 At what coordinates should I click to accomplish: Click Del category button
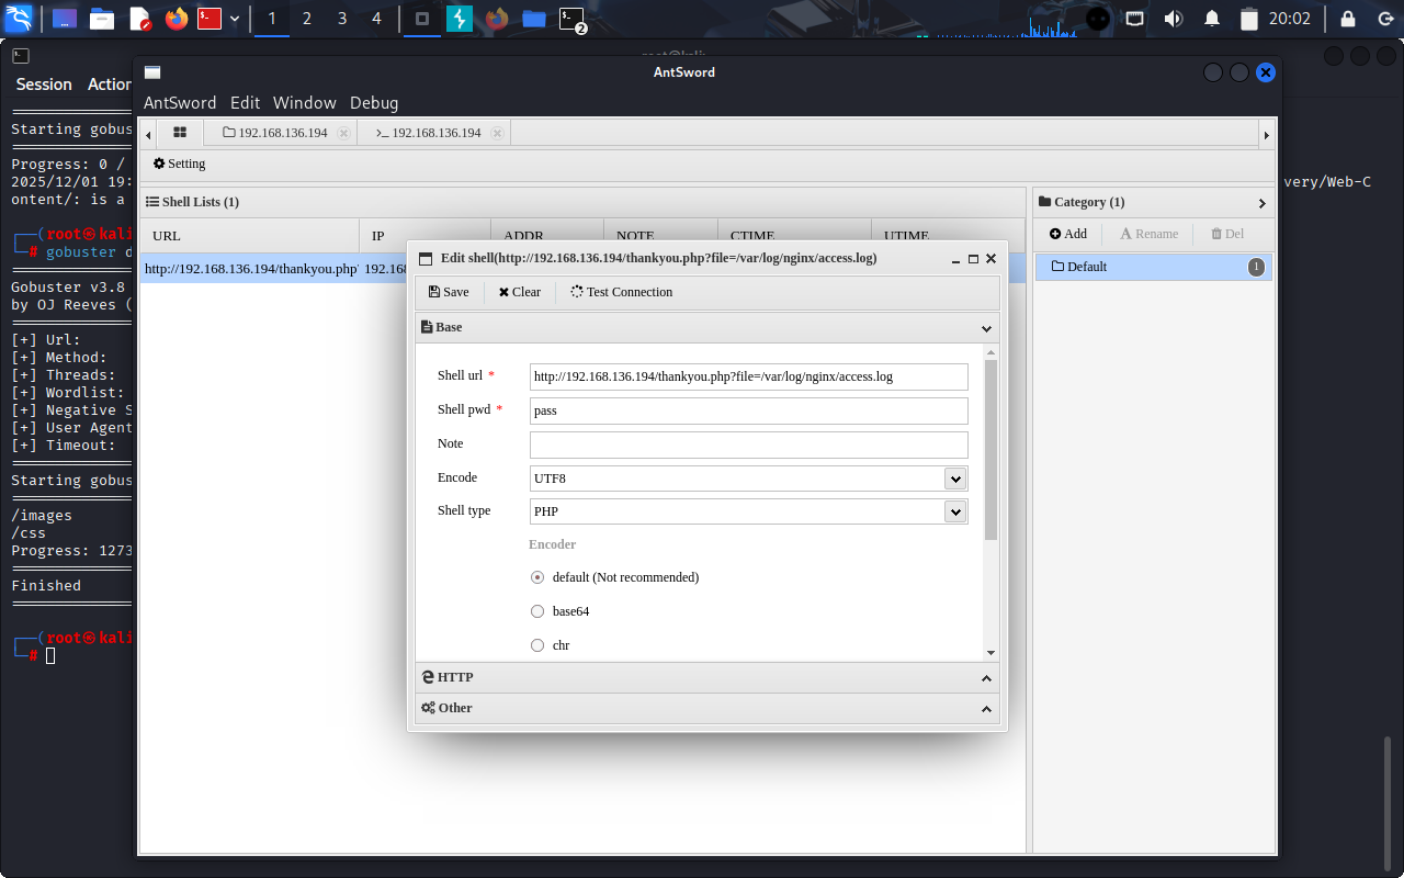pyautogui.click(x=1228, y=234)
